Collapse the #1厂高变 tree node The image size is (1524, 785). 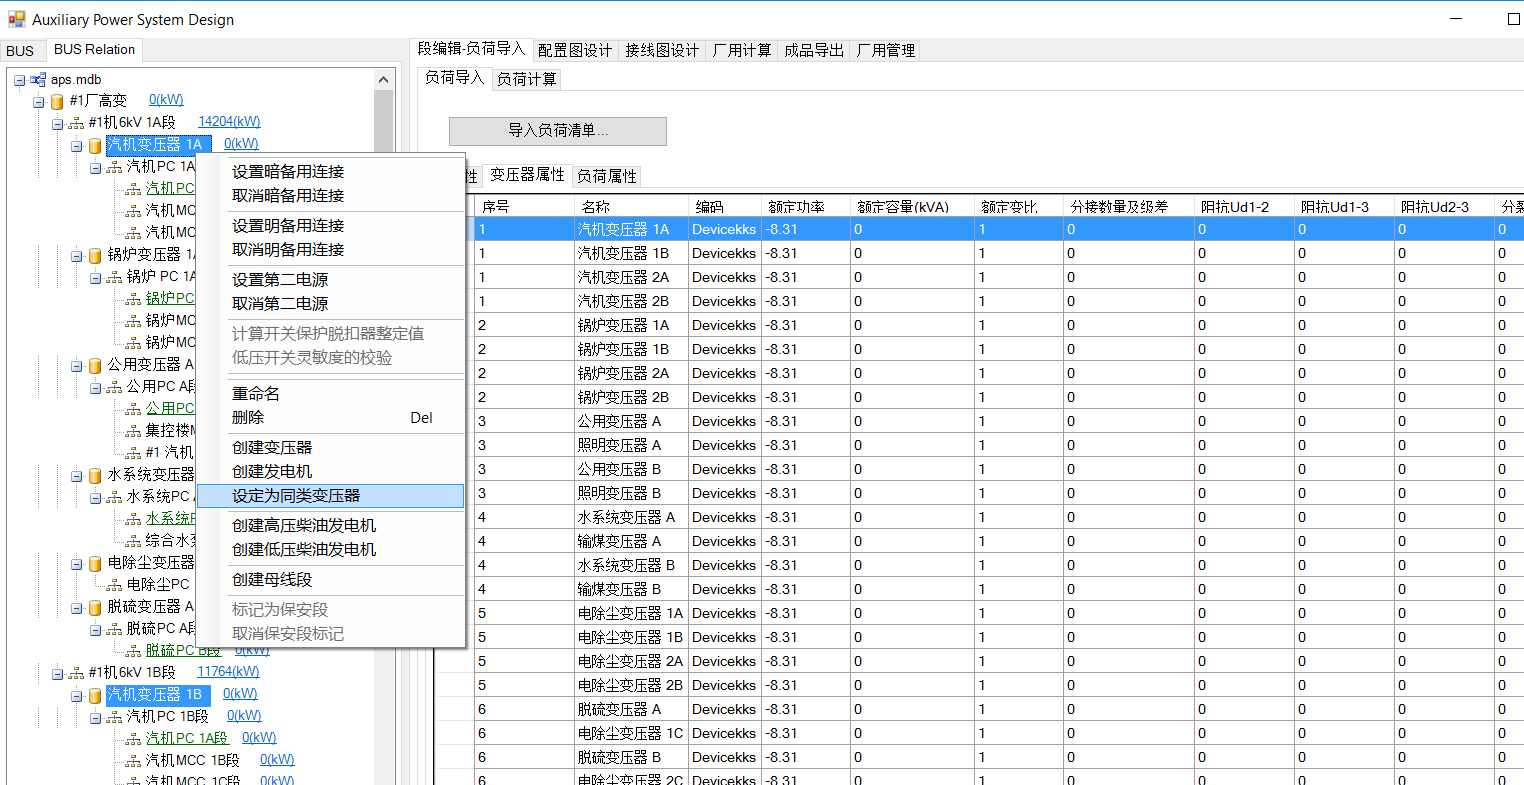pos(38,102)
